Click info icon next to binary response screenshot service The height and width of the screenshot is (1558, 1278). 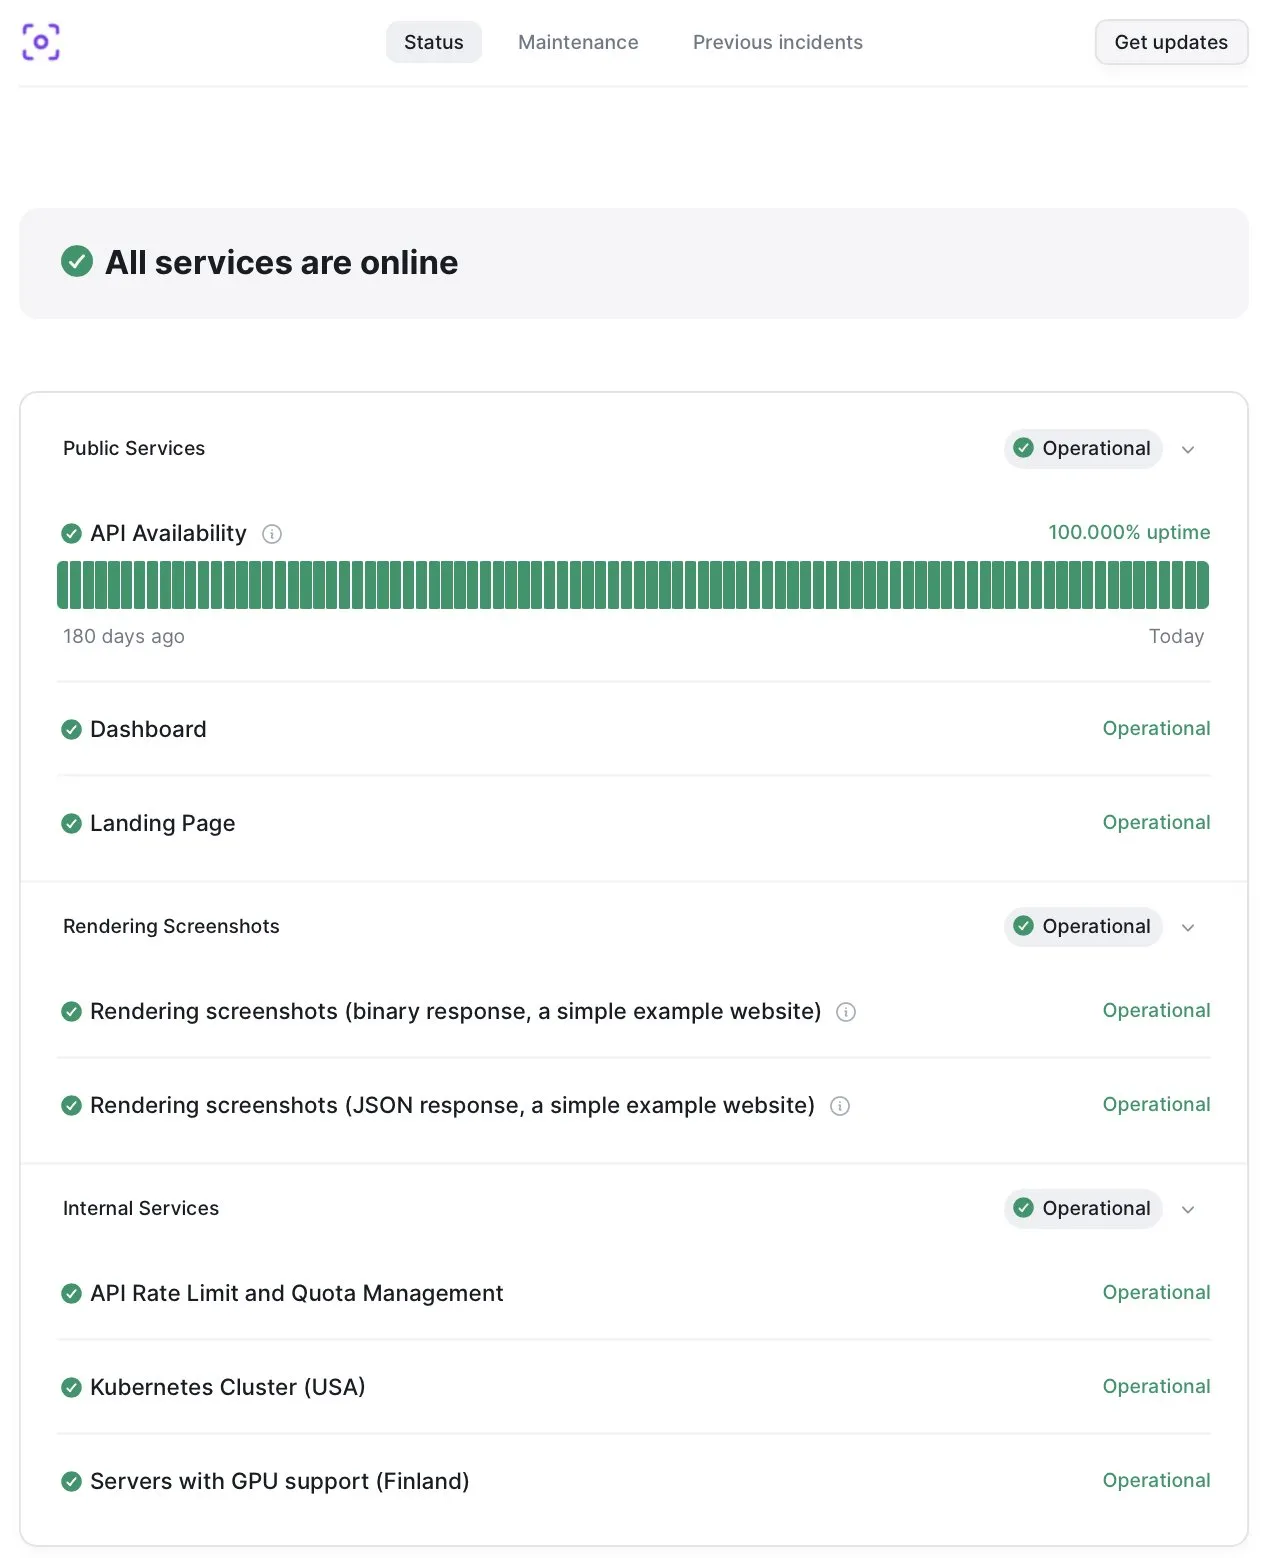[x=846, y=1012]
